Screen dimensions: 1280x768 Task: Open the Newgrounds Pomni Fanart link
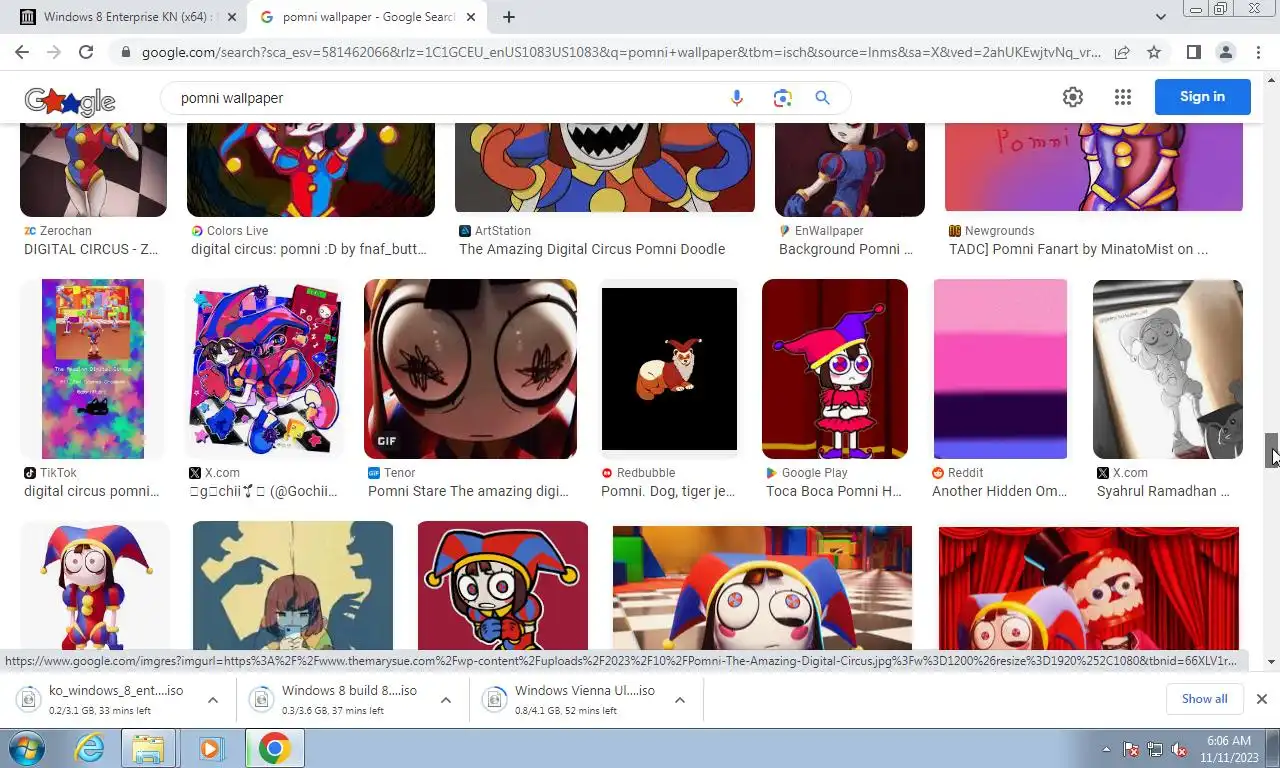1078,249
